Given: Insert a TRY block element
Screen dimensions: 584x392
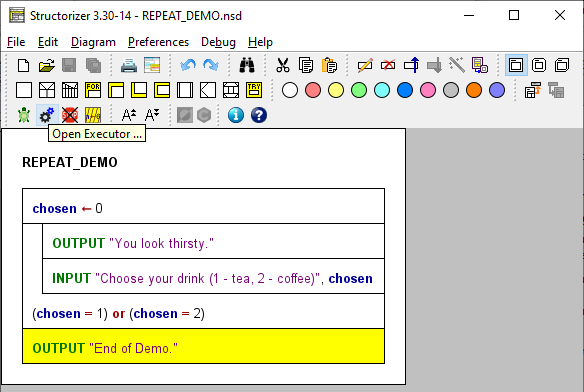Looking at the screenshot, I should click(254, 90).
